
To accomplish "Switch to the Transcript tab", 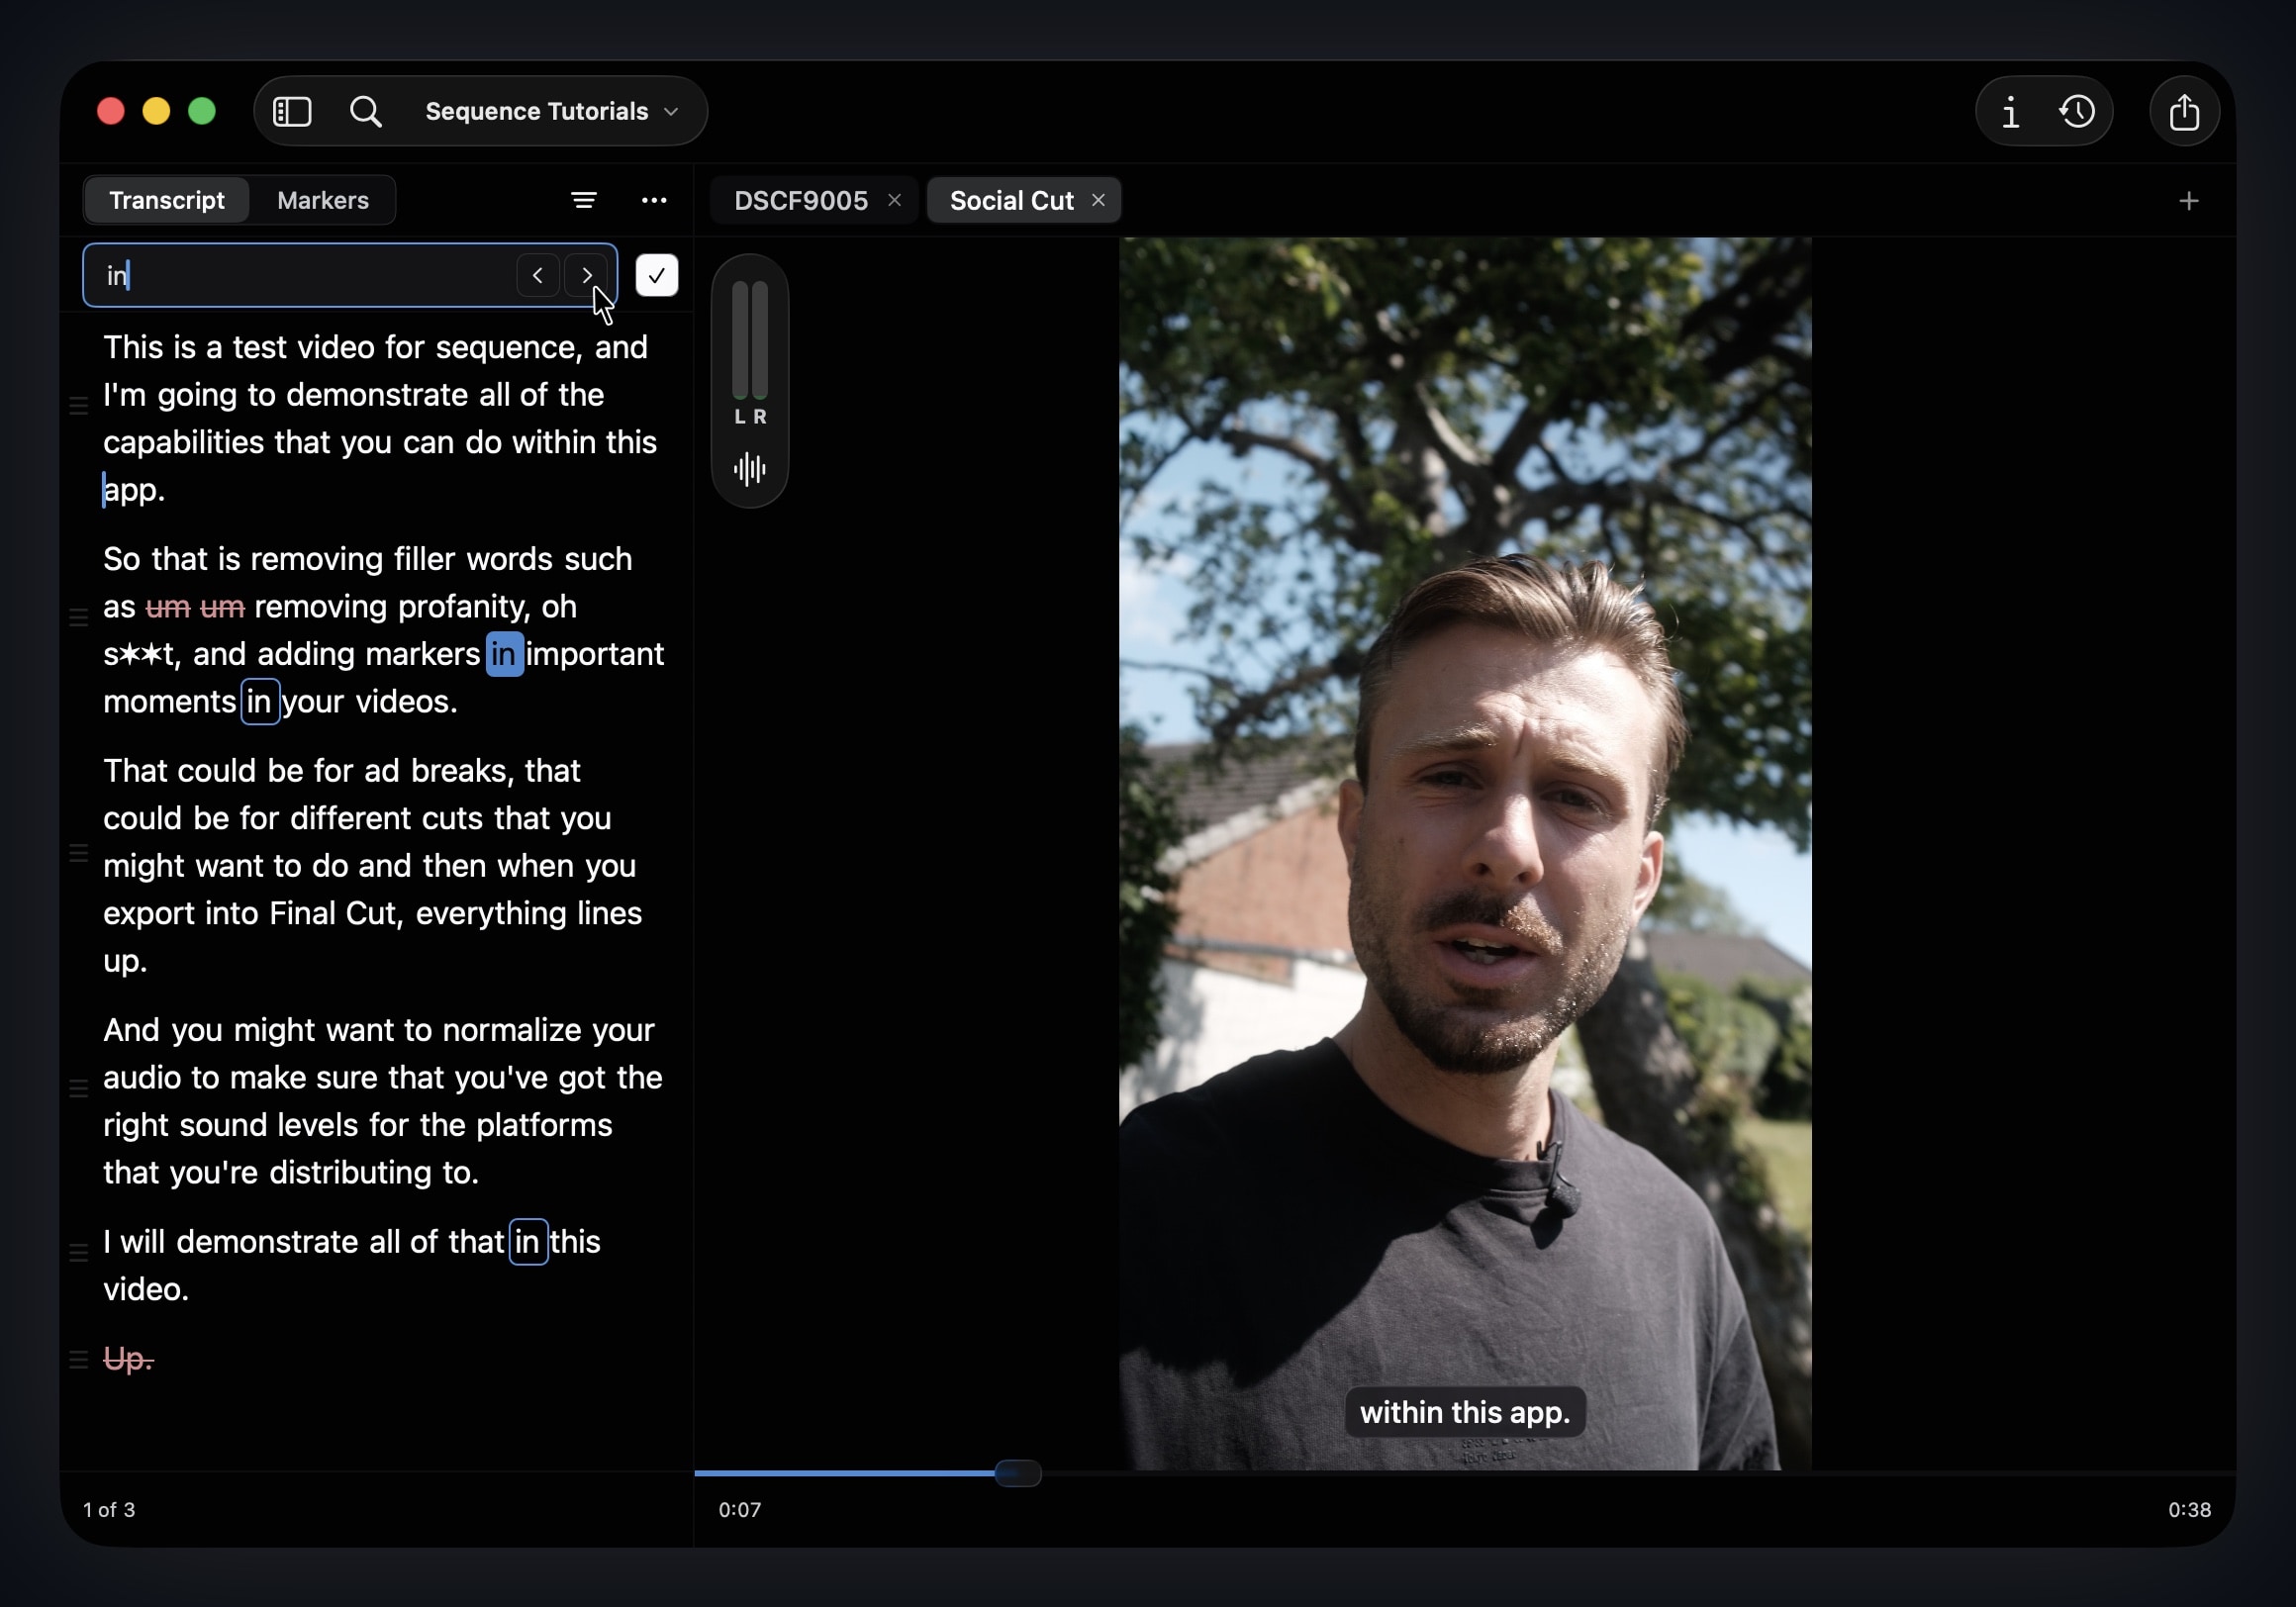I will [167, 200].
